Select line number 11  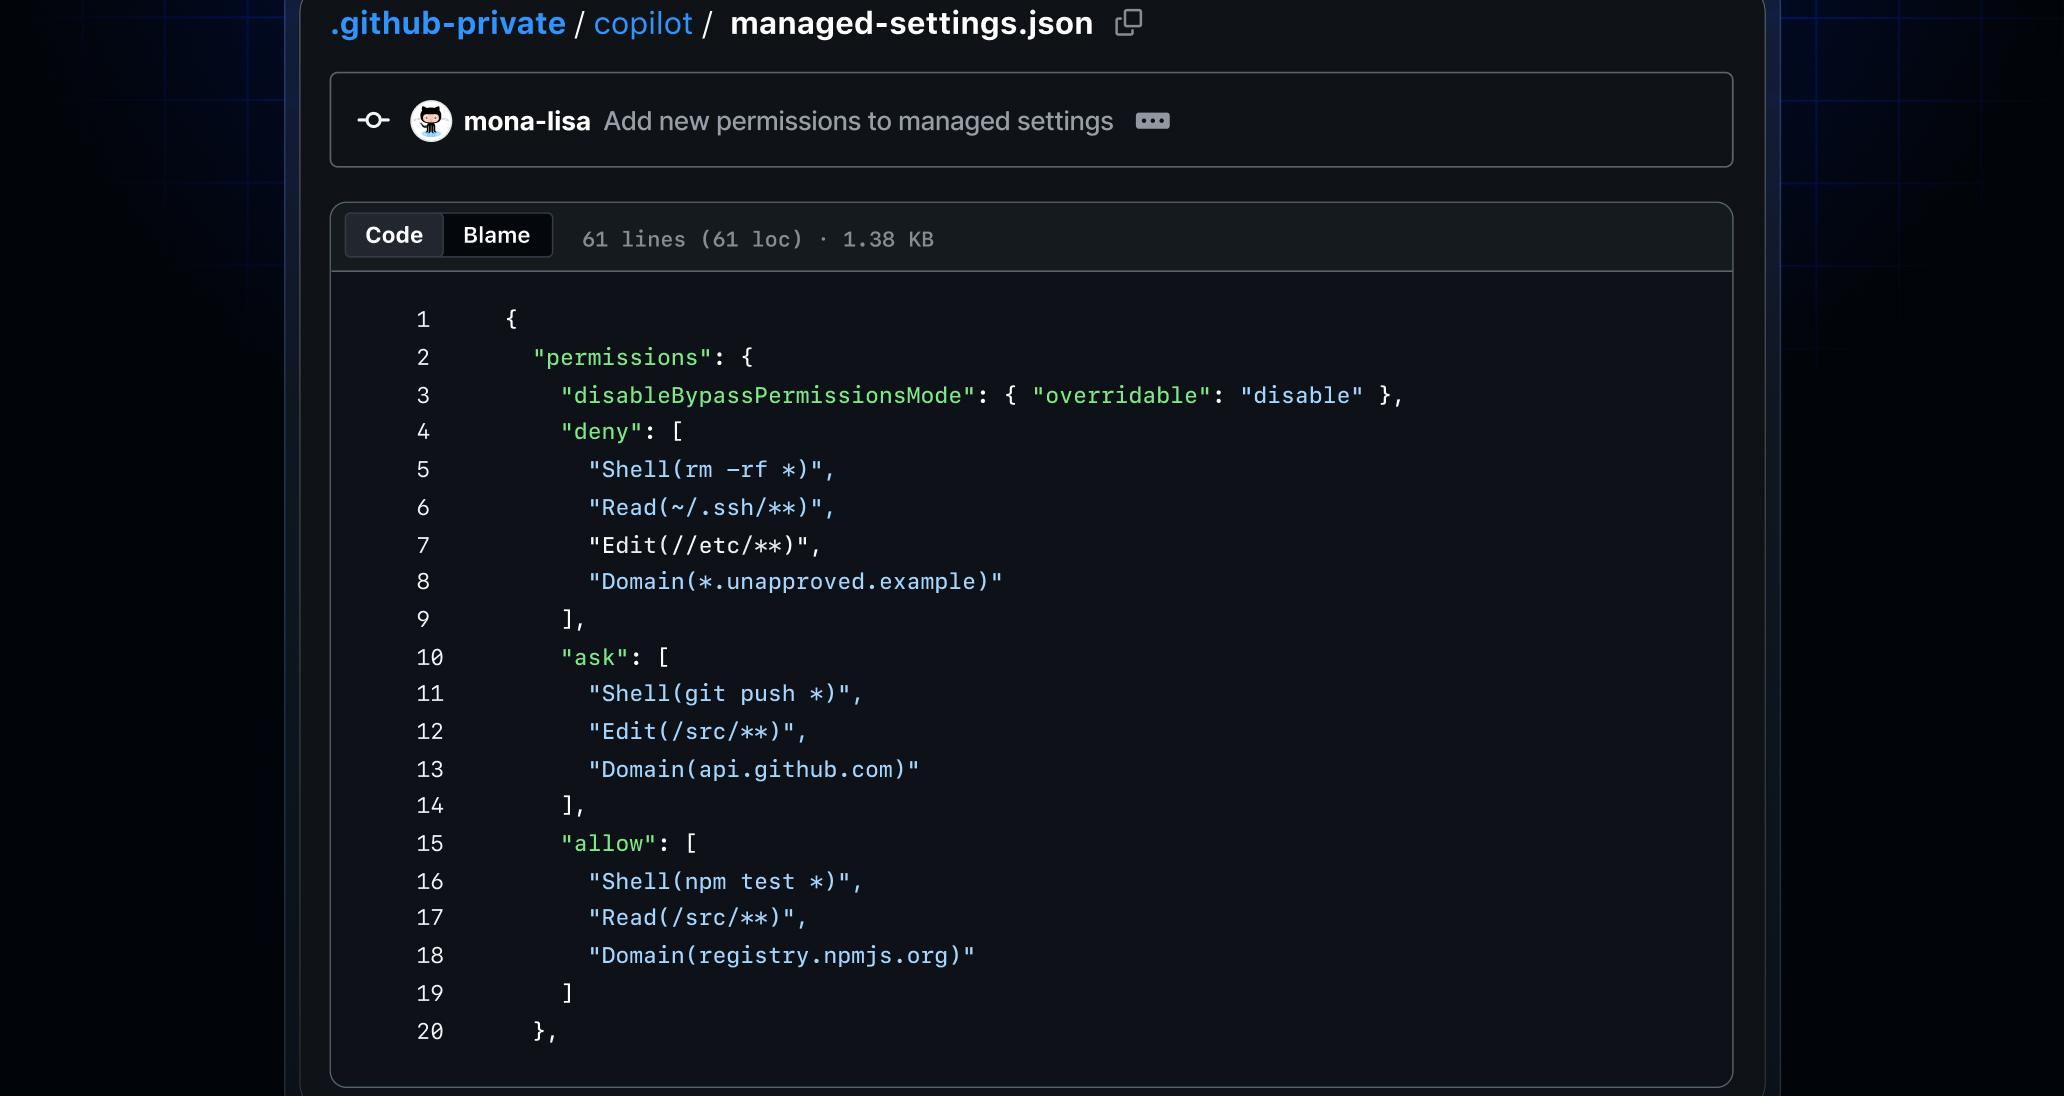tap(430, 693)
